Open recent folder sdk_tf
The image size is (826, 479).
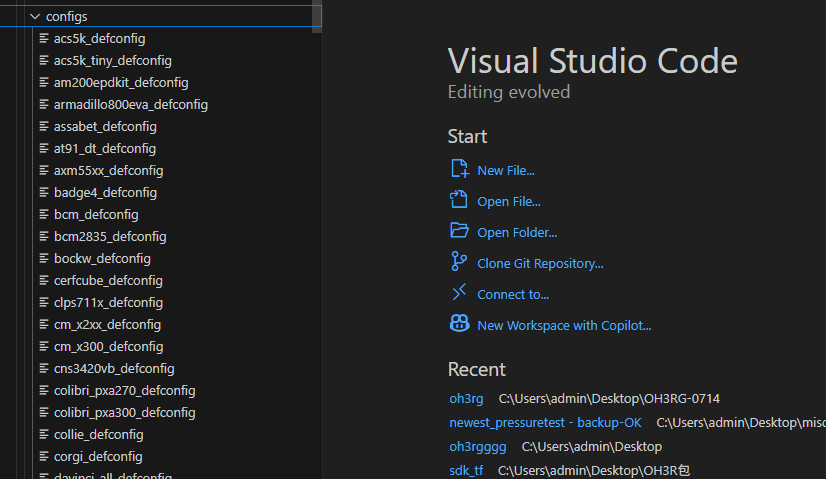[x=466, y=471]
